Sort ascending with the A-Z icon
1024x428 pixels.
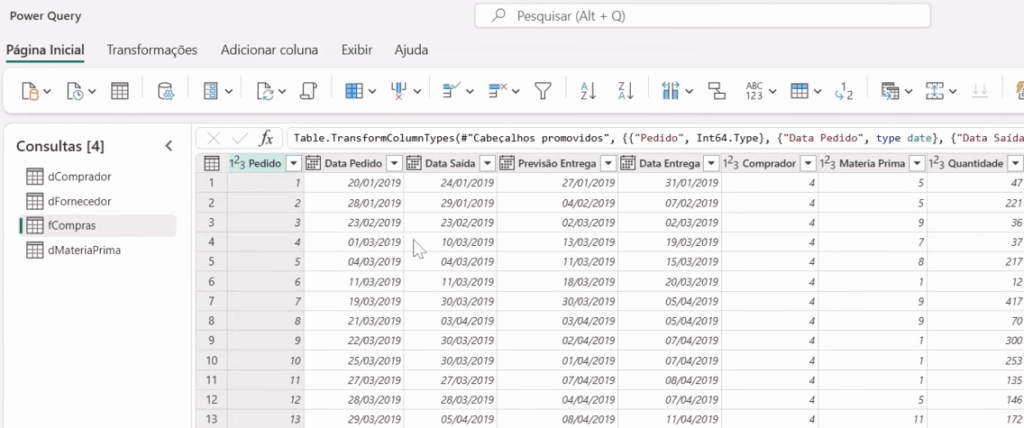click(588, 91)
